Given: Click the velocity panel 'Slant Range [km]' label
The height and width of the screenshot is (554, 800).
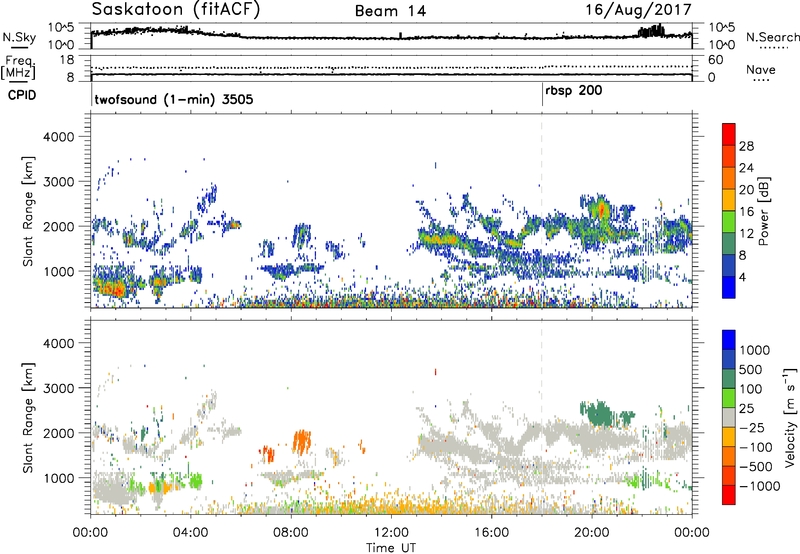Looking at the screenshot, I should (x=28, y=417).
